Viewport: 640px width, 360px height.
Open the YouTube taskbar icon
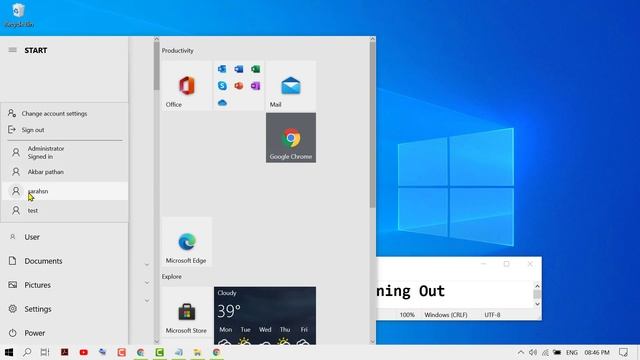[x=84, y=352]
